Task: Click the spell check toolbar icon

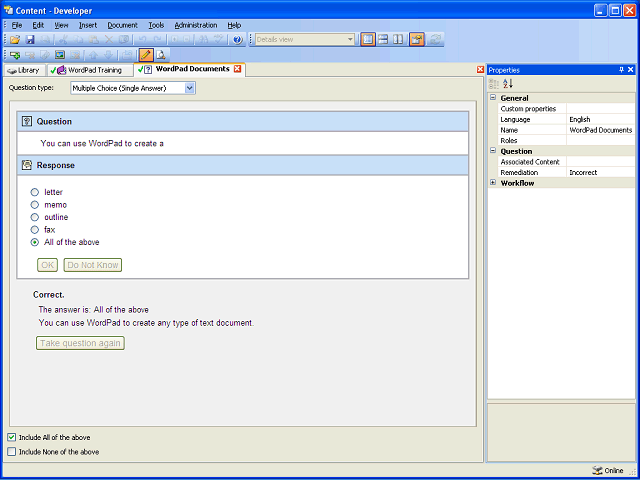Action: point(219,40)
